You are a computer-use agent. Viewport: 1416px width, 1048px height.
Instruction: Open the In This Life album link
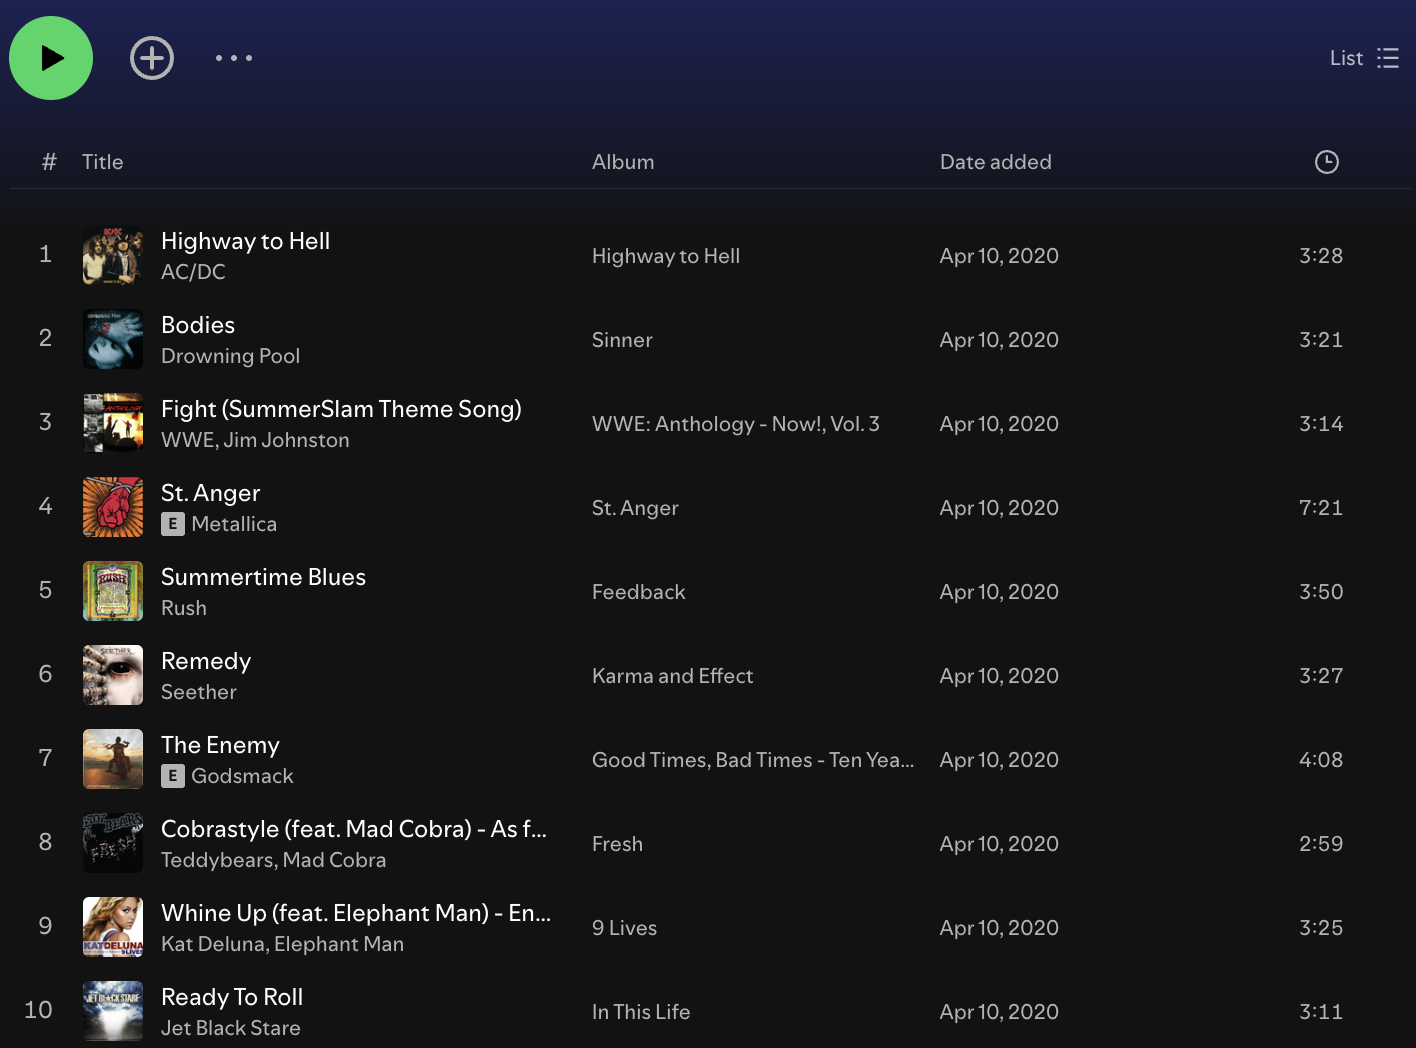641,1012
